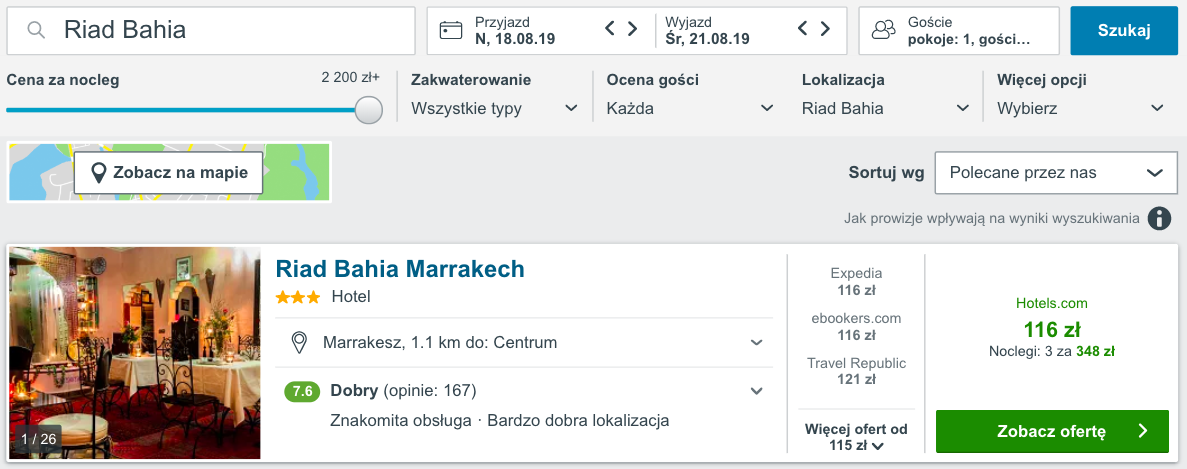Open the check-in calendar icon
1187x469 pixels.
[x=451, y=30]
